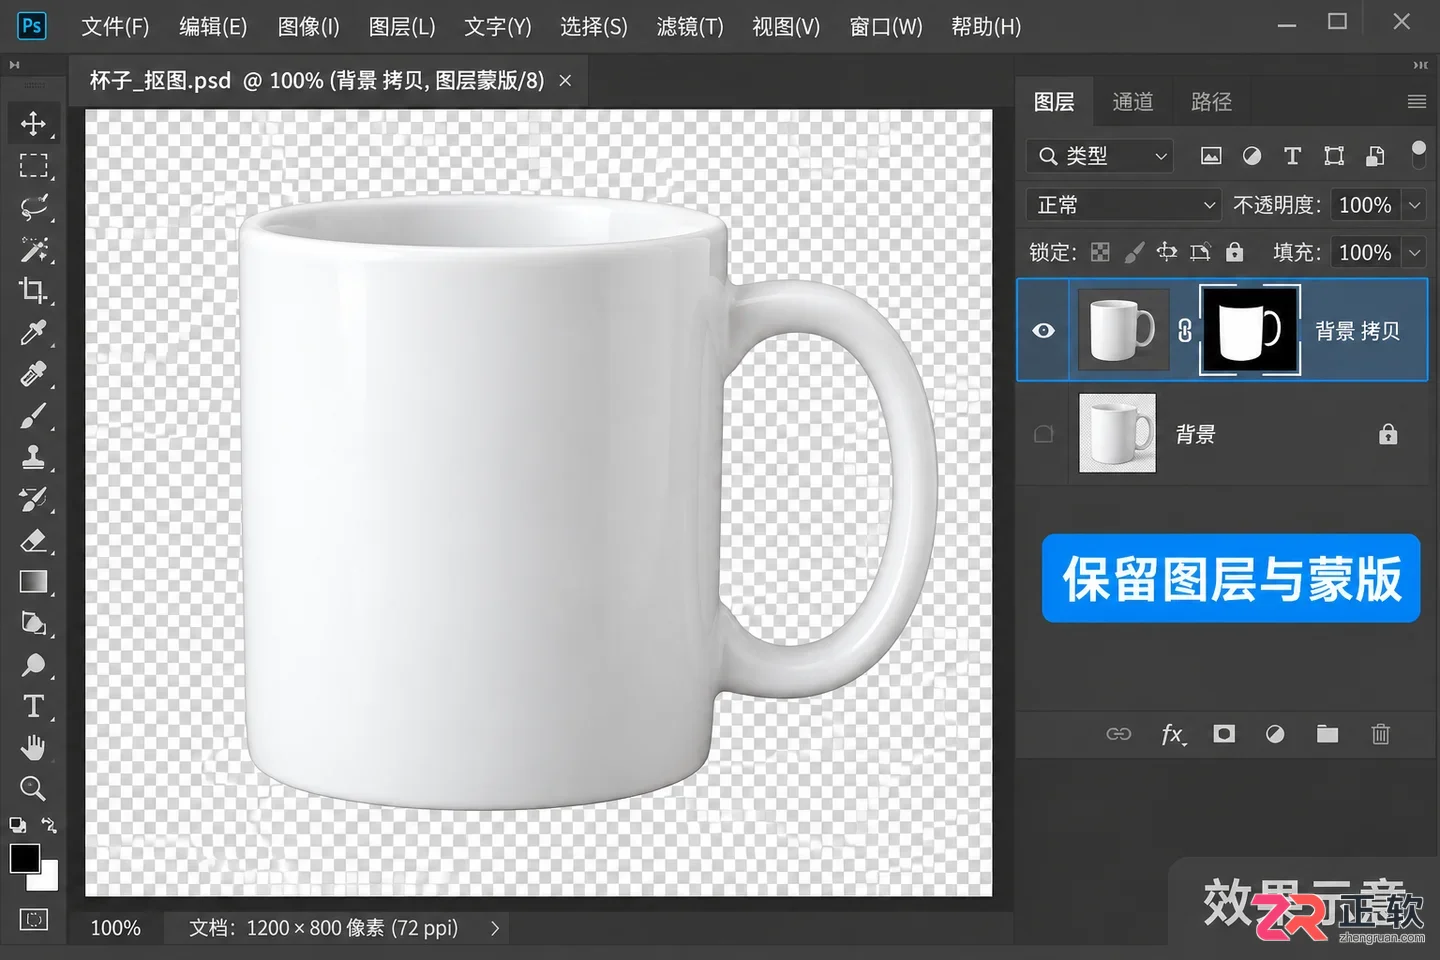Select the Rectangular Marquee tool
Image resolution: width=1440 pixels, height=960 pixels.
tap(33, 165)
